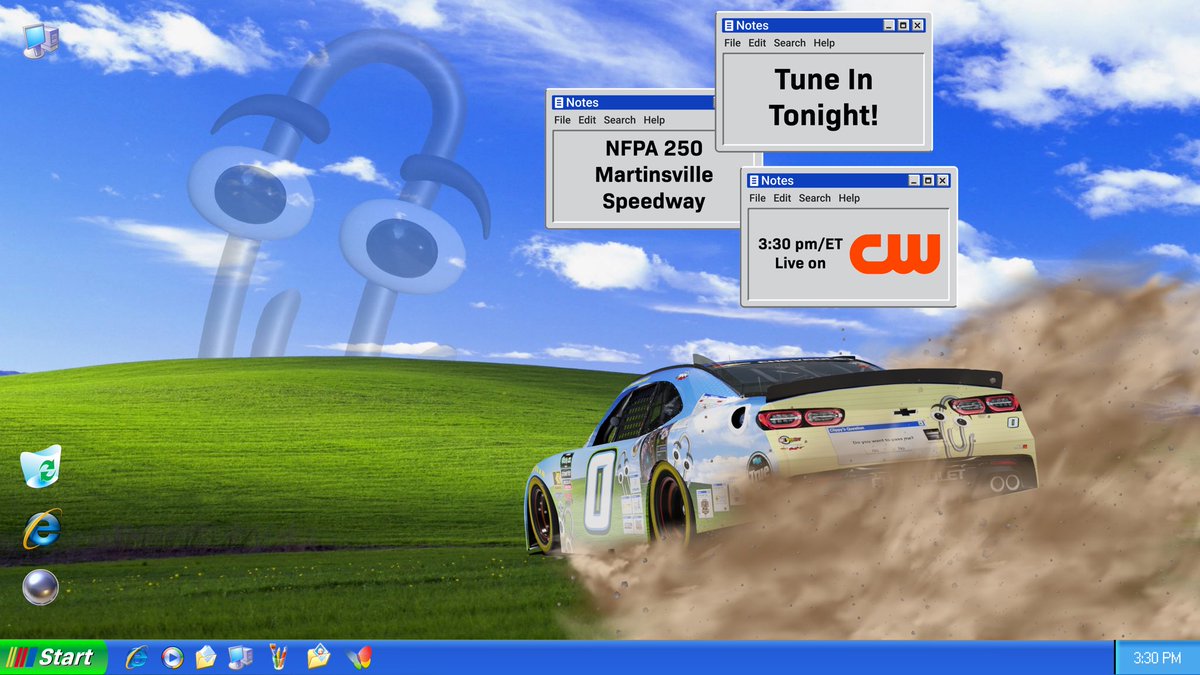
Task: Minimize the CW Live on Notes window
Action: (913, 180)
